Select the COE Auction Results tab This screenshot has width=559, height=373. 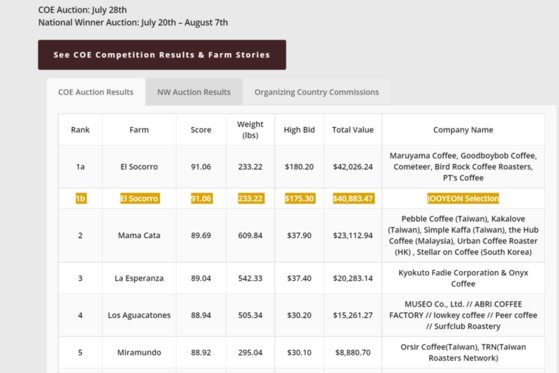point(96,92)
